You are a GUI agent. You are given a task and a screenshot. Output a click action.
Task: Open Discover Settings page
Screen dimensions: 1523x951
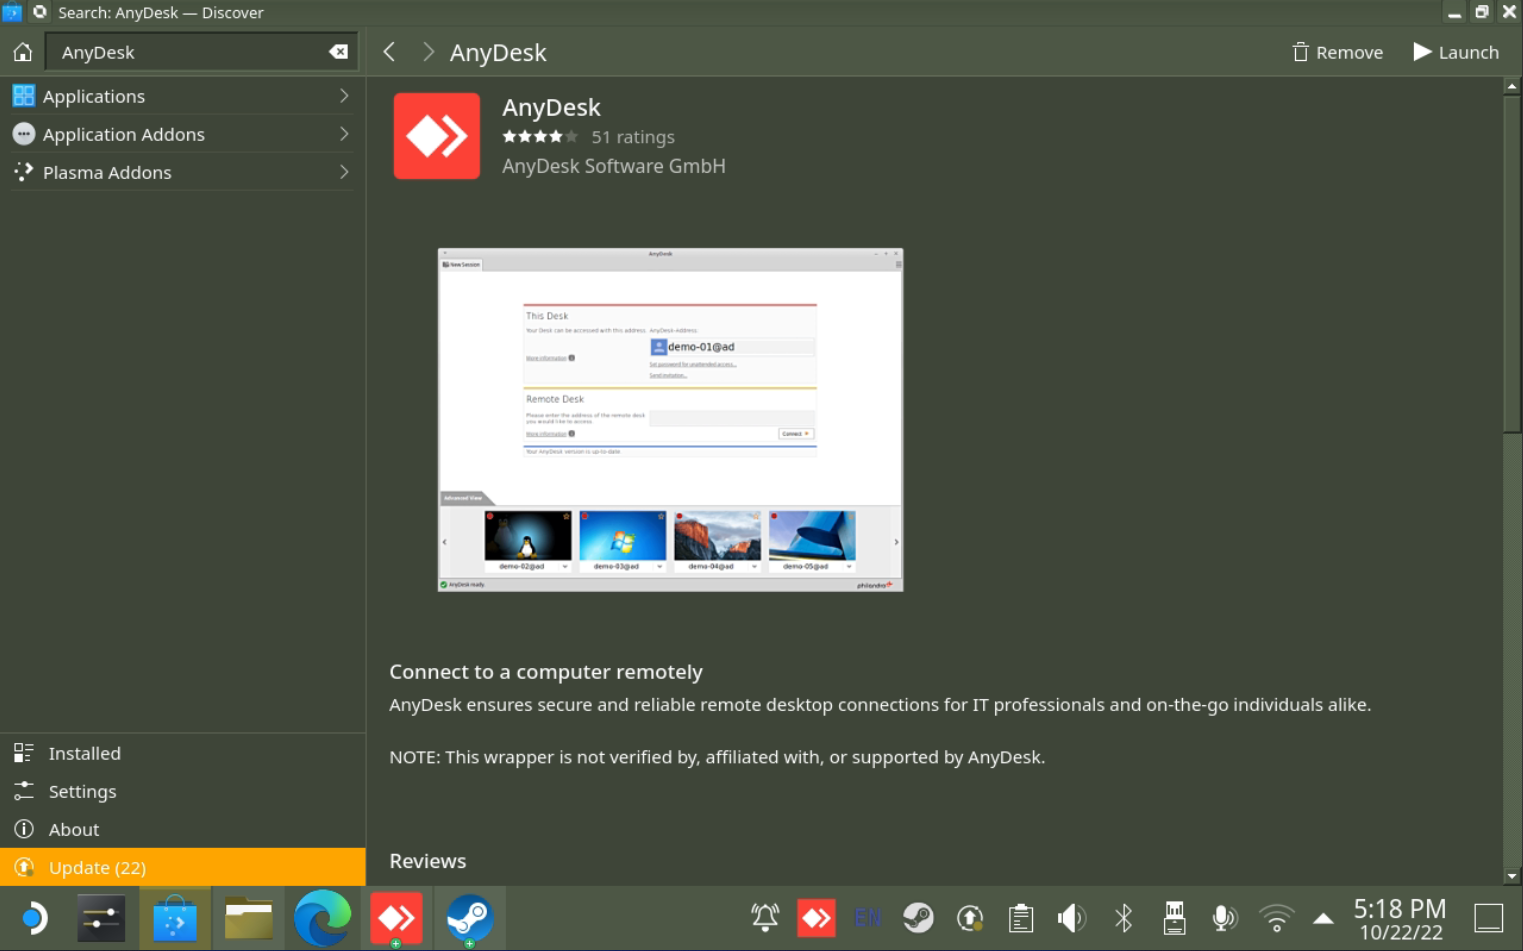tap(183, 791)
